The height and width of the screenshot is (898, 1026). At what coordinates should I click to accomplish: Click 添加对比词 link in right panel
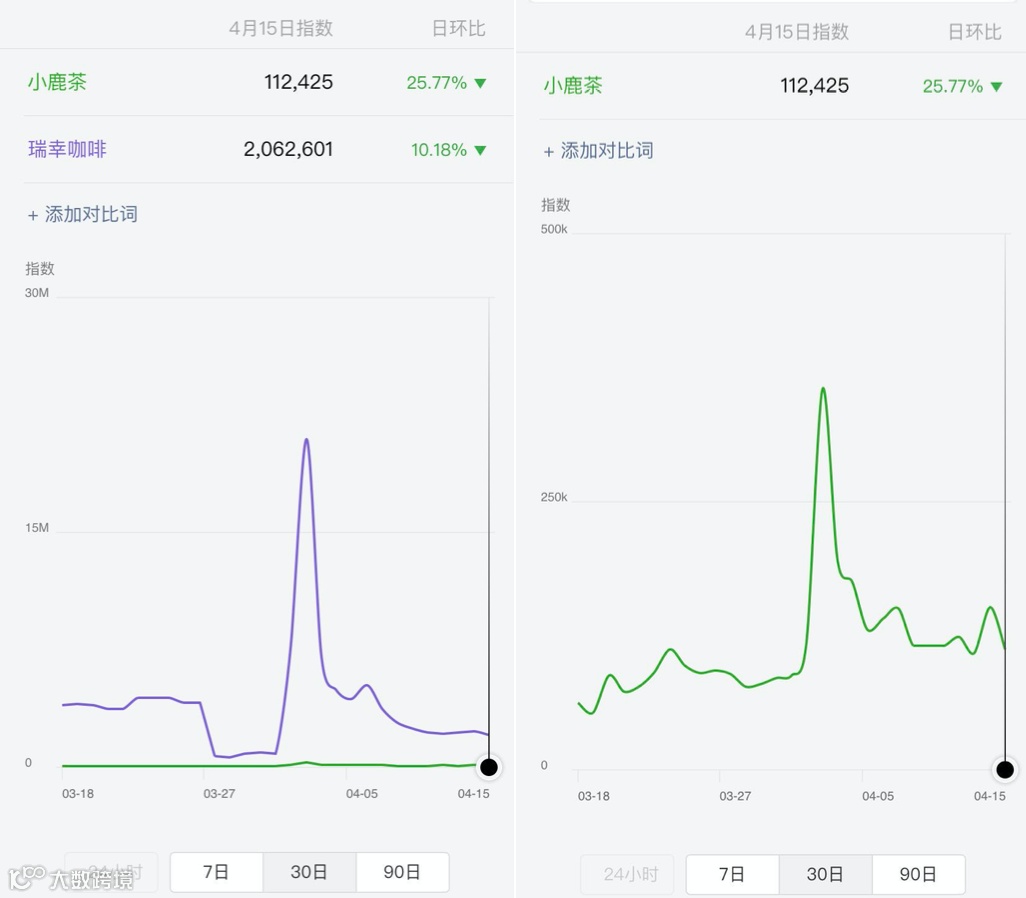tap(598, 151)
